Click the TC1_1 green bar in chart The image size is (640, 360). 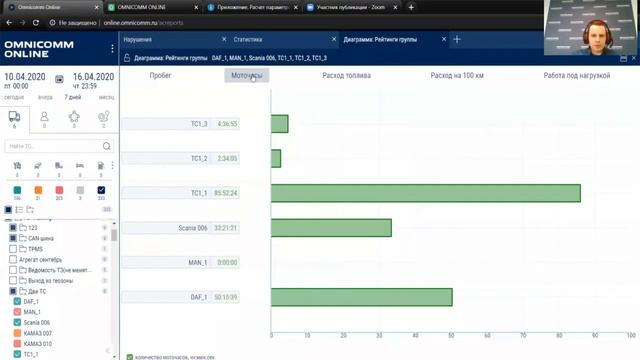(426, 193)
